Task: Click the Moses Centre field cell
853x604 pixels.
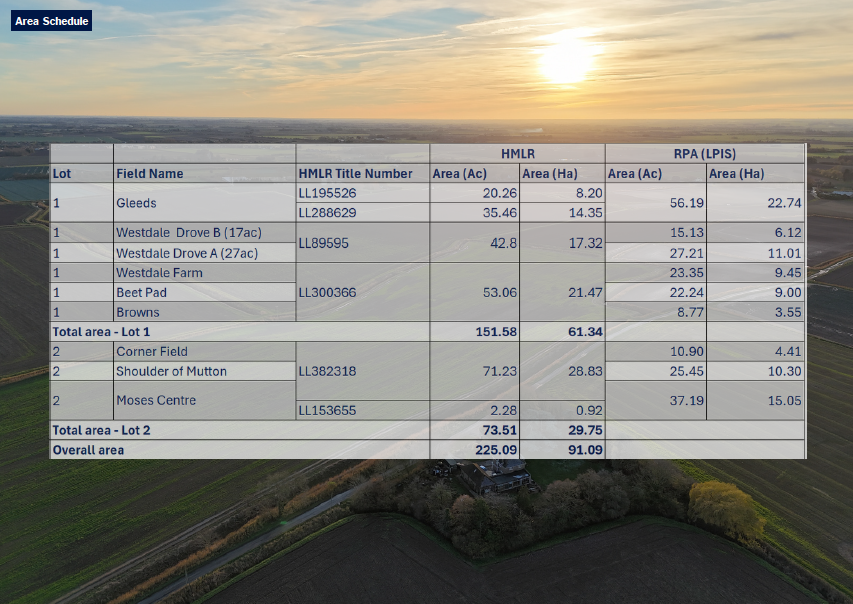Action: pyautogui.click(x=155, y=401)
